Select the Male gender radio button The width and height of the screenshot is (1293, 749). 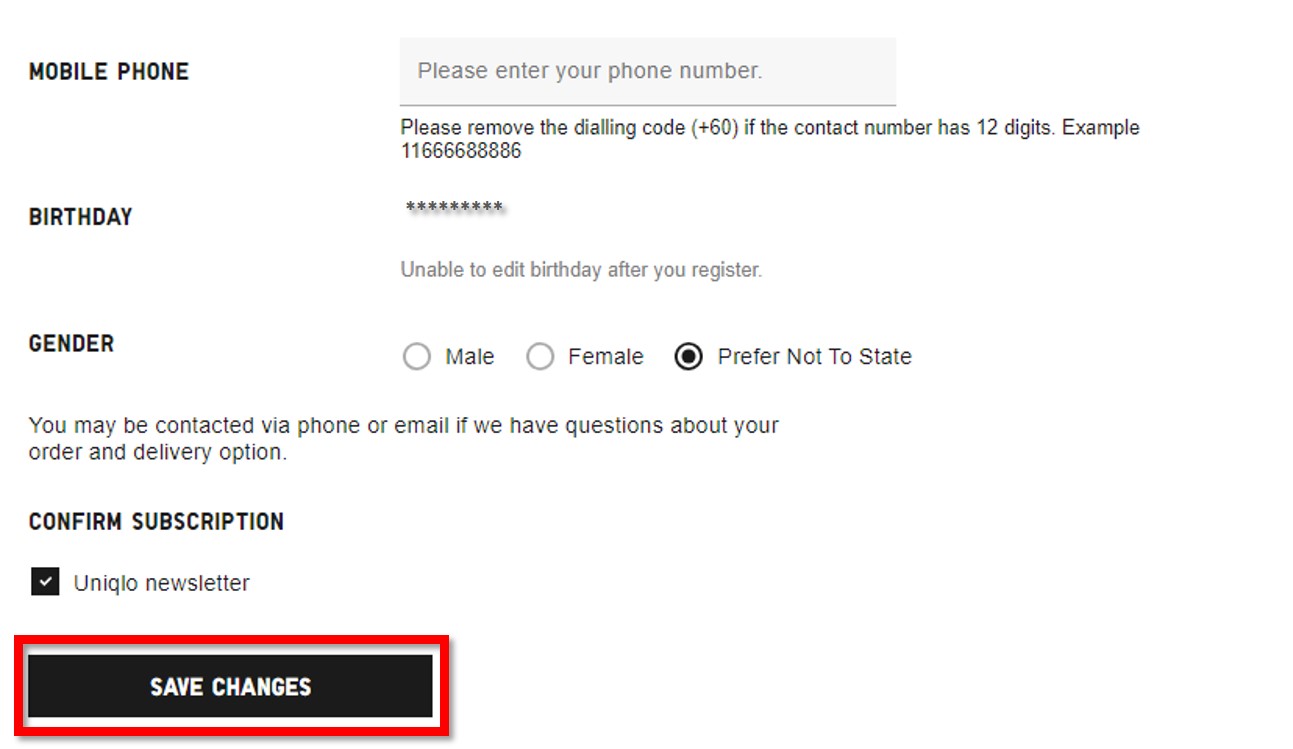[x=416, y=357]
